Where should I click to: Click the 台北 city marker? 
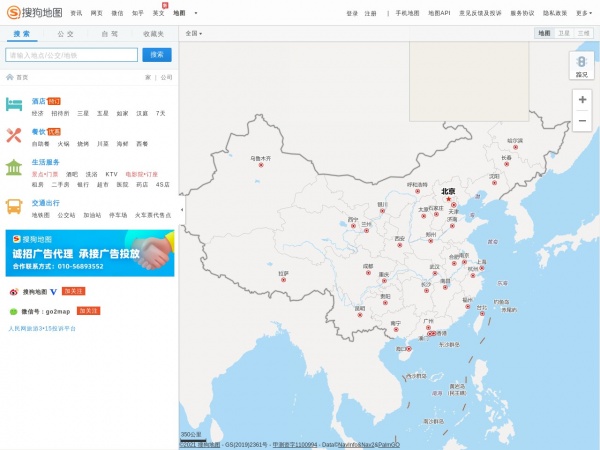coord(482,313)
